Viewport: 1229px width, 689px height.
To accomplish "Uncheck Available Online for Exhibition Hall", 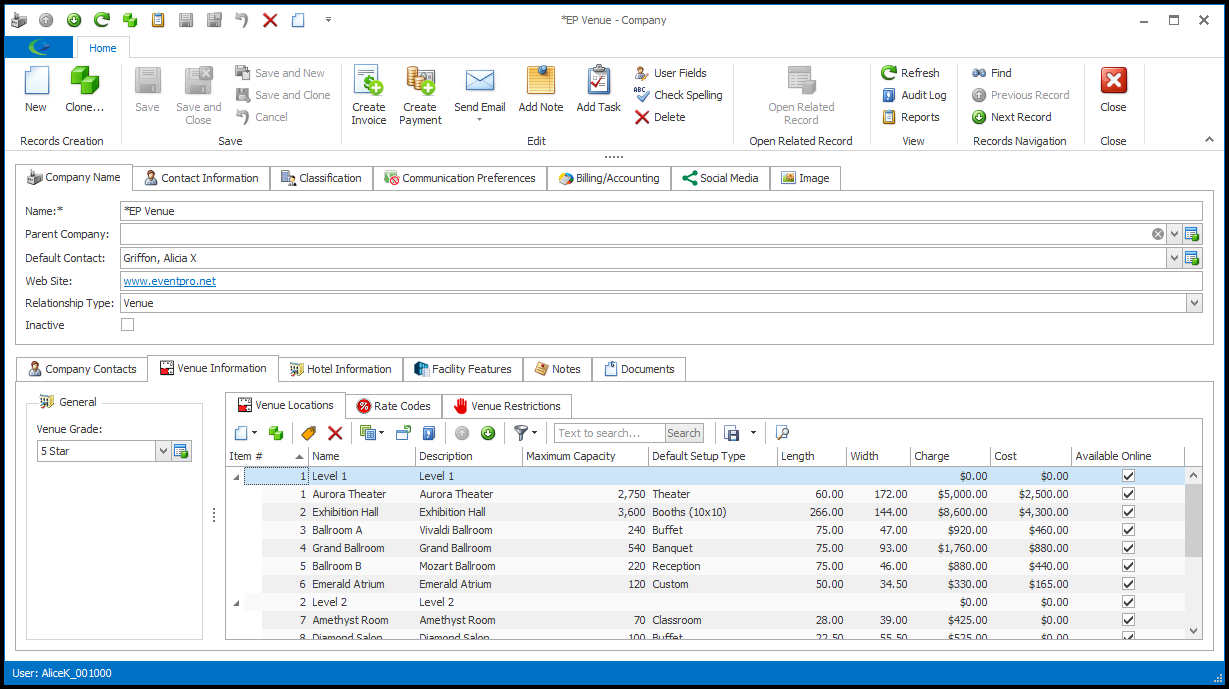I will [1128, 512].
